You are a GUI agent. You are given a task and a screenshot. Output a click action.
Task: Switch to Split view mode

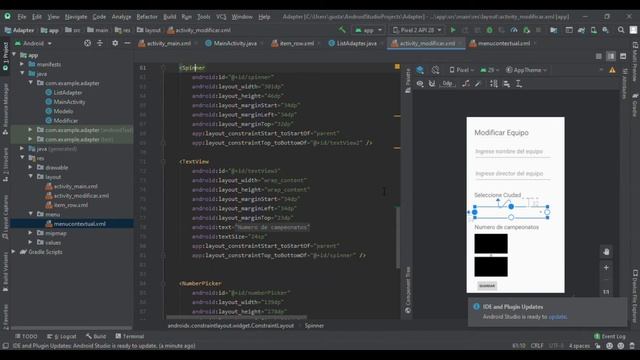(611, 56)
